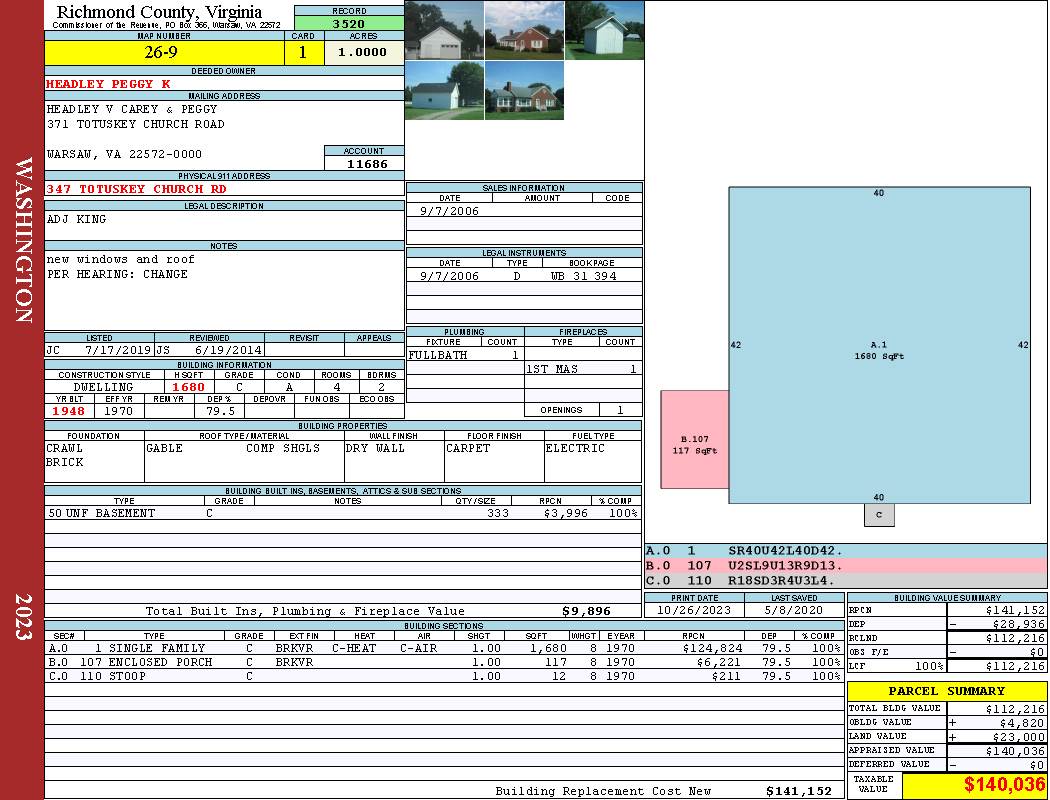Click the yellow map number 26-9 field

coord(164,52)
